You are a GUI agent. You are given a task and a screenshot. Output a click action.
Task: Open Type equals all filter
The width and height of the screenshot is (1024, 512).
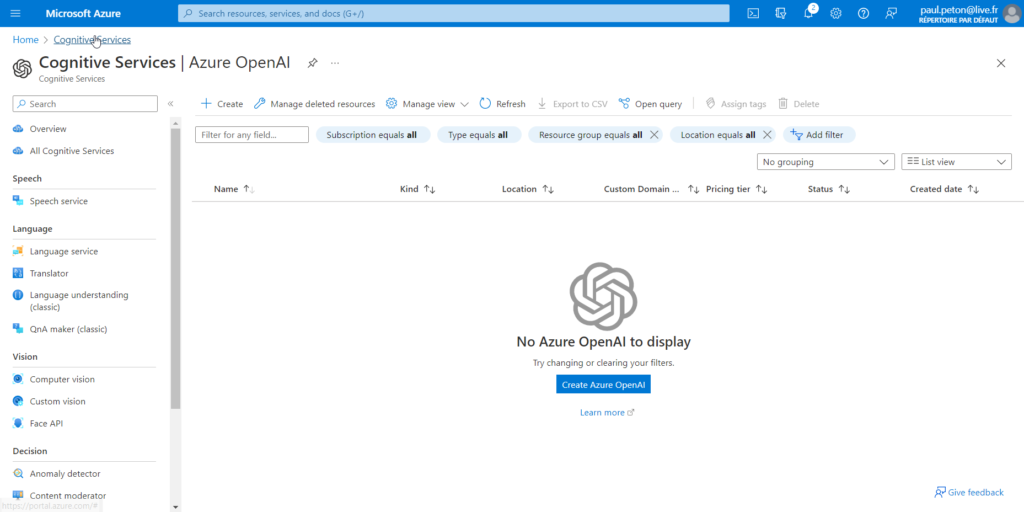coord(479,135)
